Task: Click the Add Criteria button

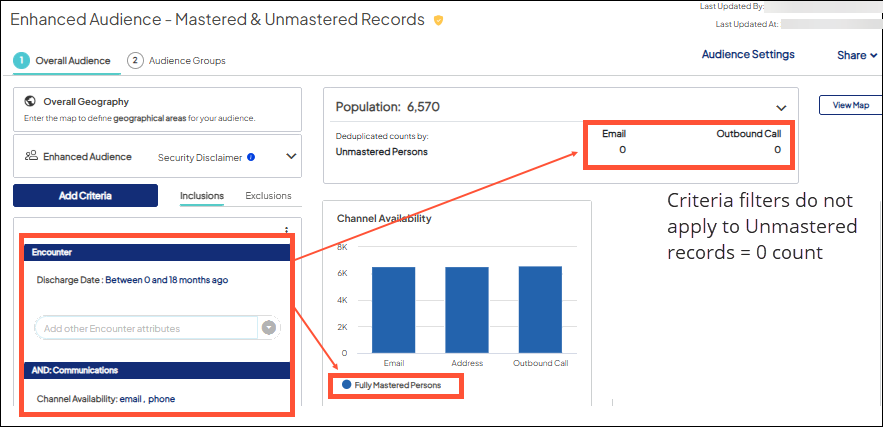Action: tap(85, 195)
